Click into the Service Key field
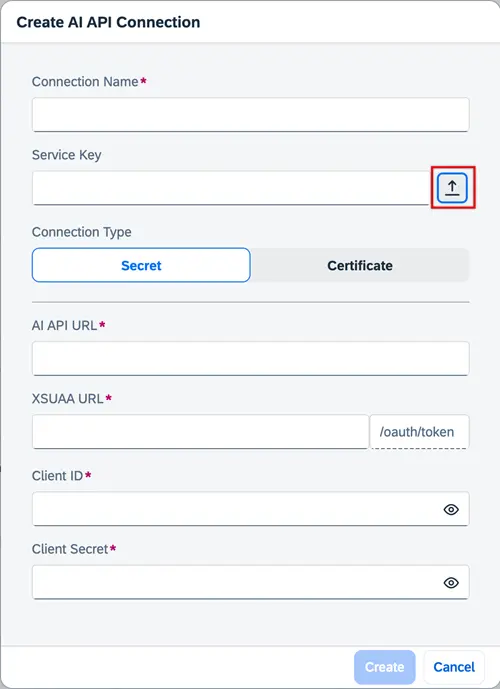Screen dimensions: 500x689 230,188
